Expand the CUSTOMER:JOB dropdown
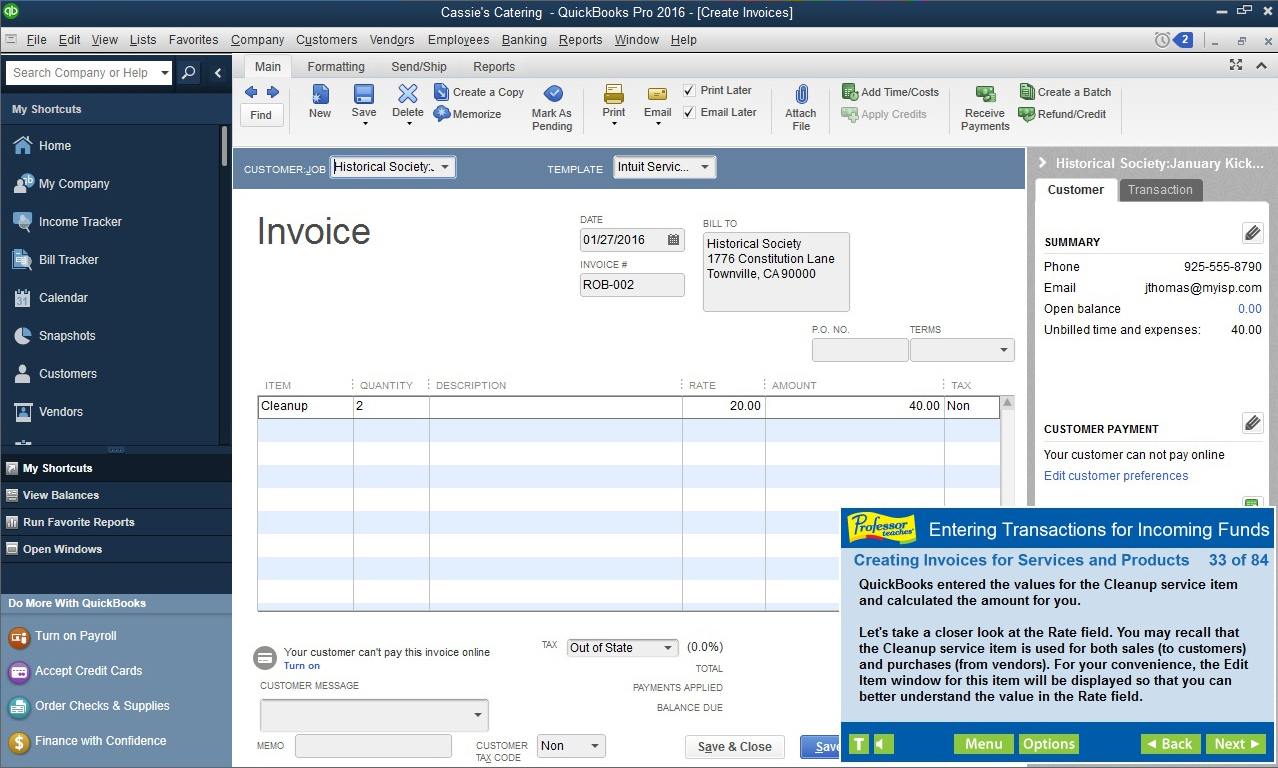 click(444, 166)
